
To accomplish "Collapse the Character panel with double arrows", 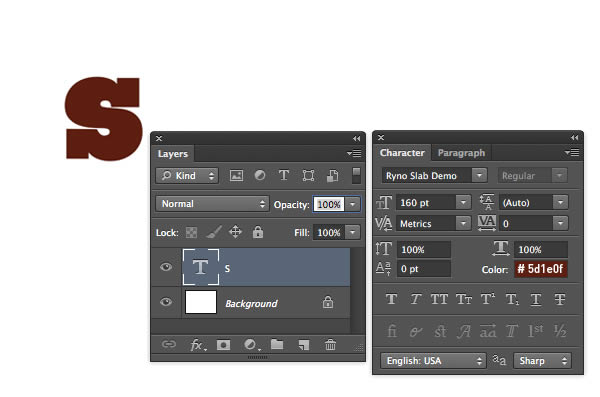I will [x=574, y=137].
